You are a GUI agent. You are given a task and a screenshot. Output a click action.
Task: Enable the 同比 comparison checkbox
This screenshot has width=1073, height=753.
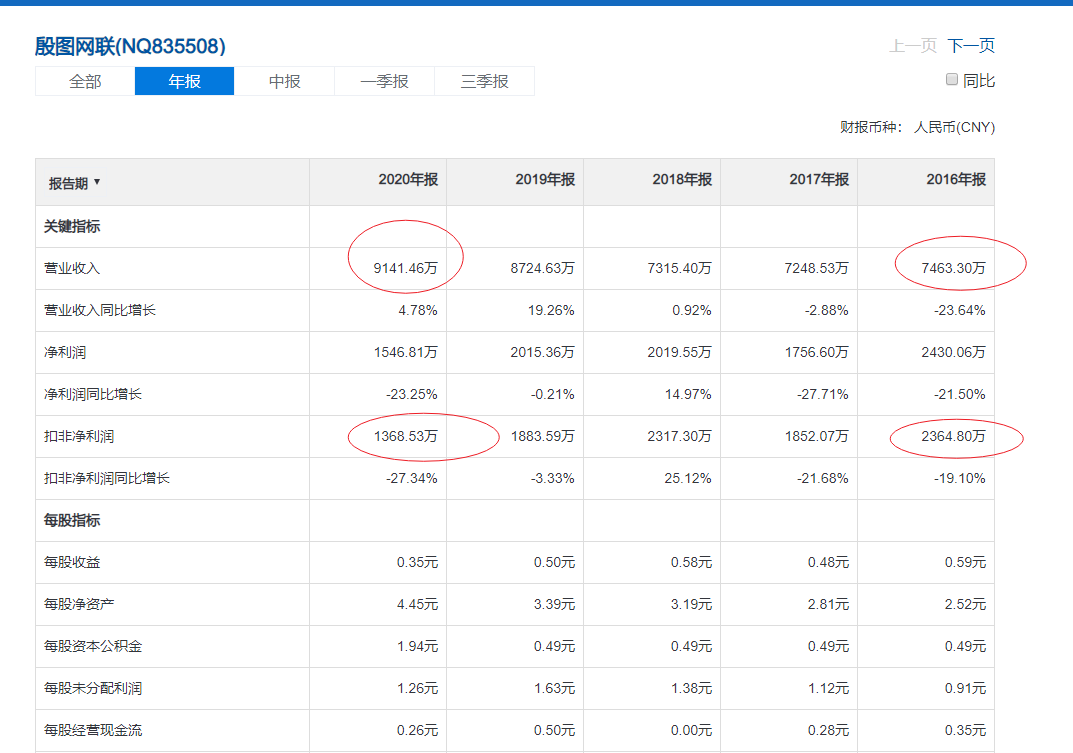951,78
